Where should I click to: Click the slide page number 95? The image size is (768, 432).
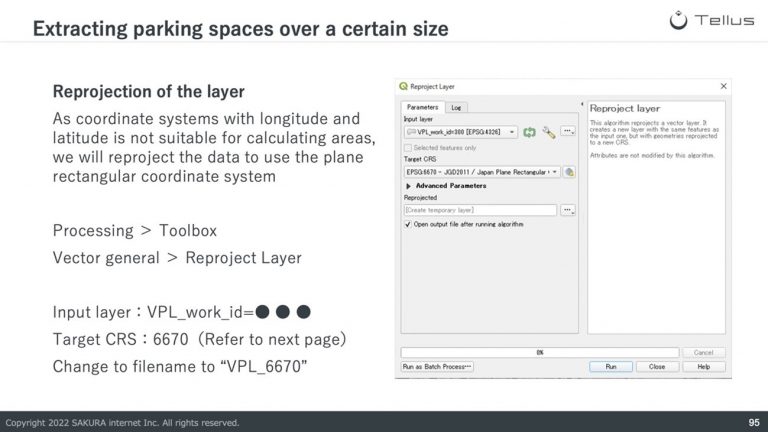coord(754,422)
